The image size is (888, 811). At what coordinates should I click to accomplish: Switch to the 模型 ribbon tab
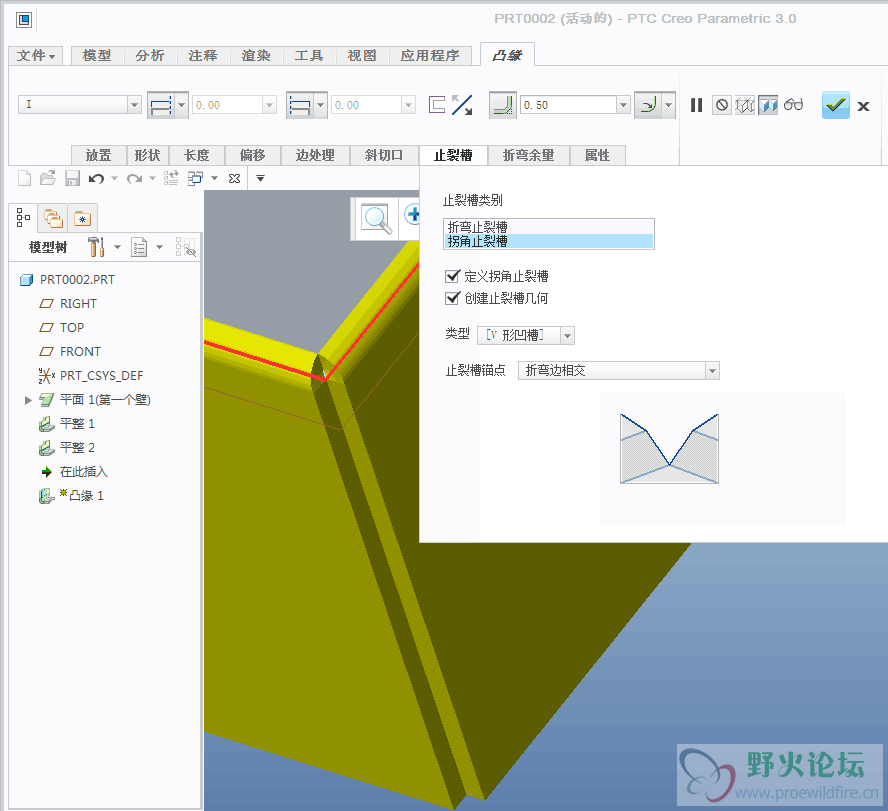coord(97,56)
